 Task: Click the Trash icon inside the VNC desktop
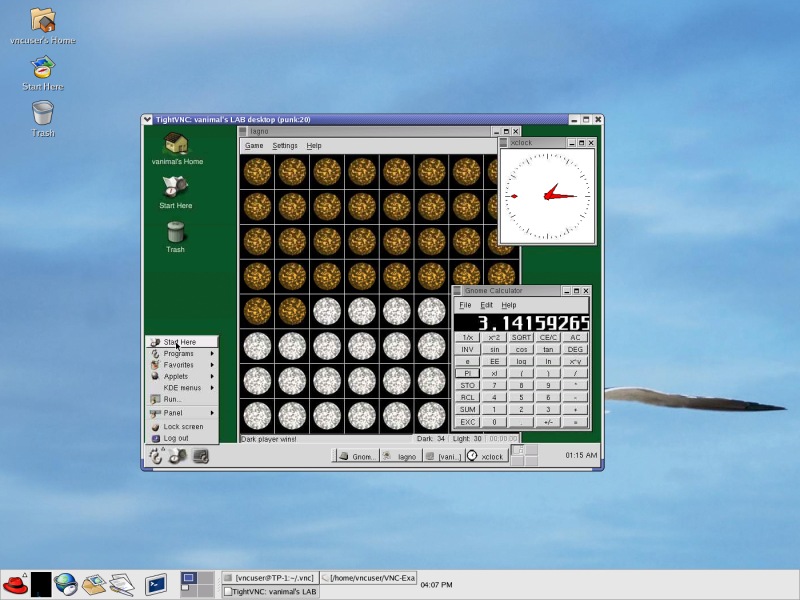tap(175, 234)
